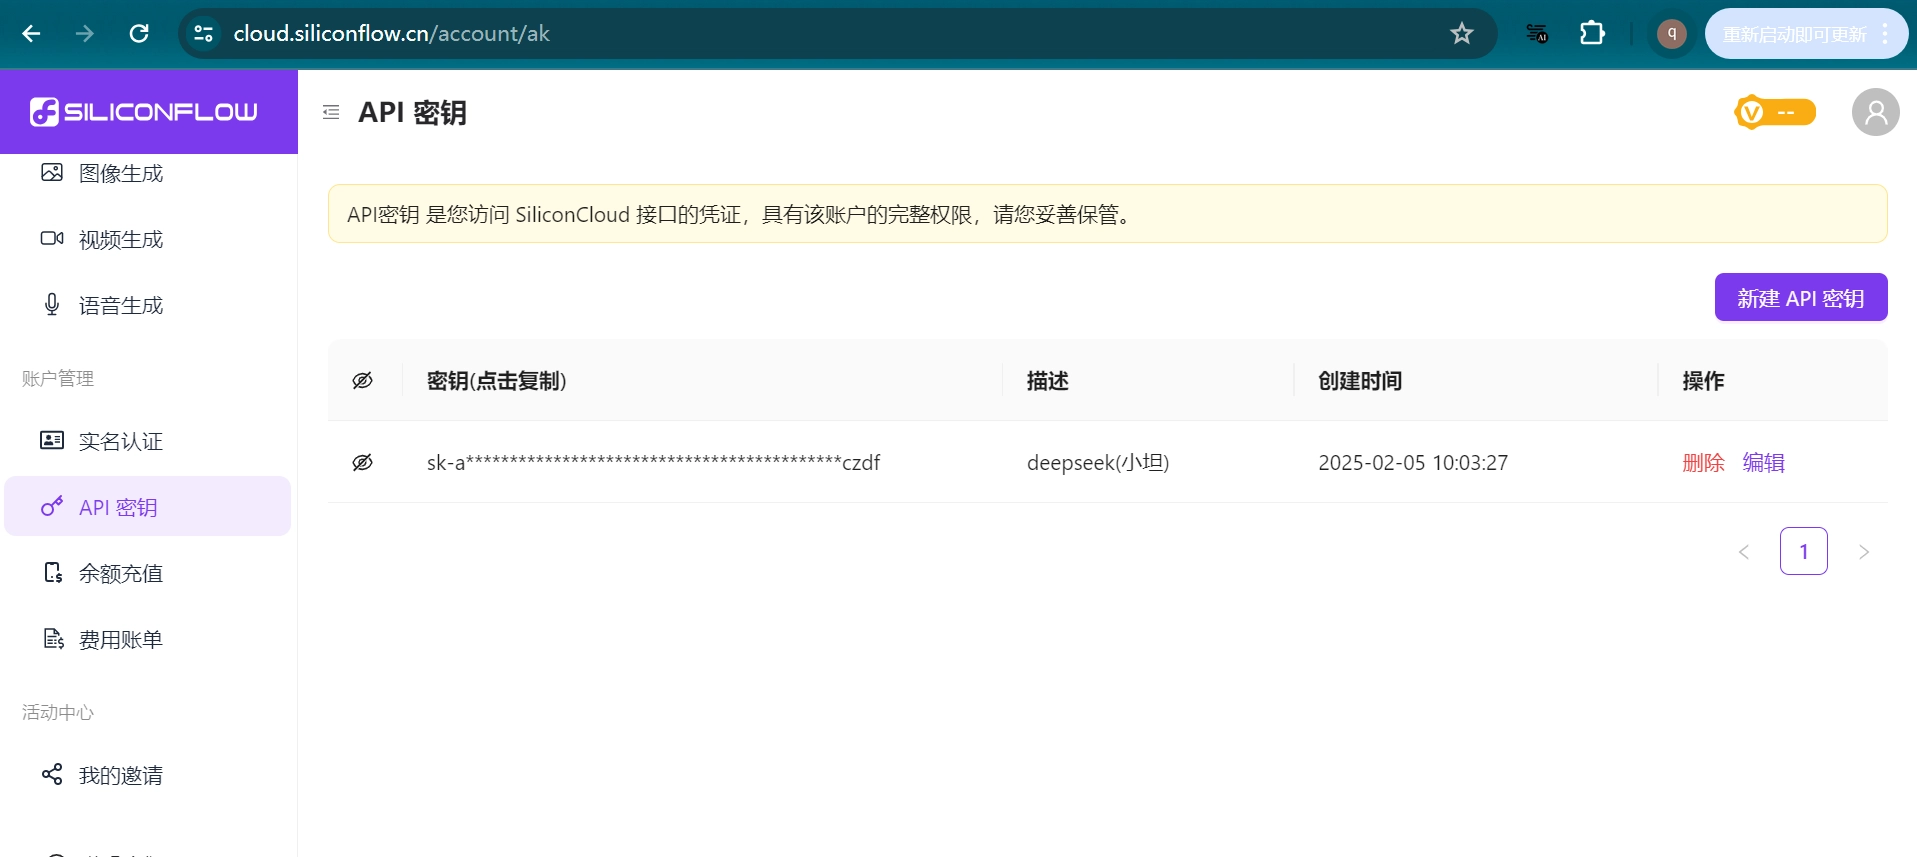The image size is (1917, 857).
Task: Click the deepseek(小坦) description cell
Action: [x=1098, y=463]
